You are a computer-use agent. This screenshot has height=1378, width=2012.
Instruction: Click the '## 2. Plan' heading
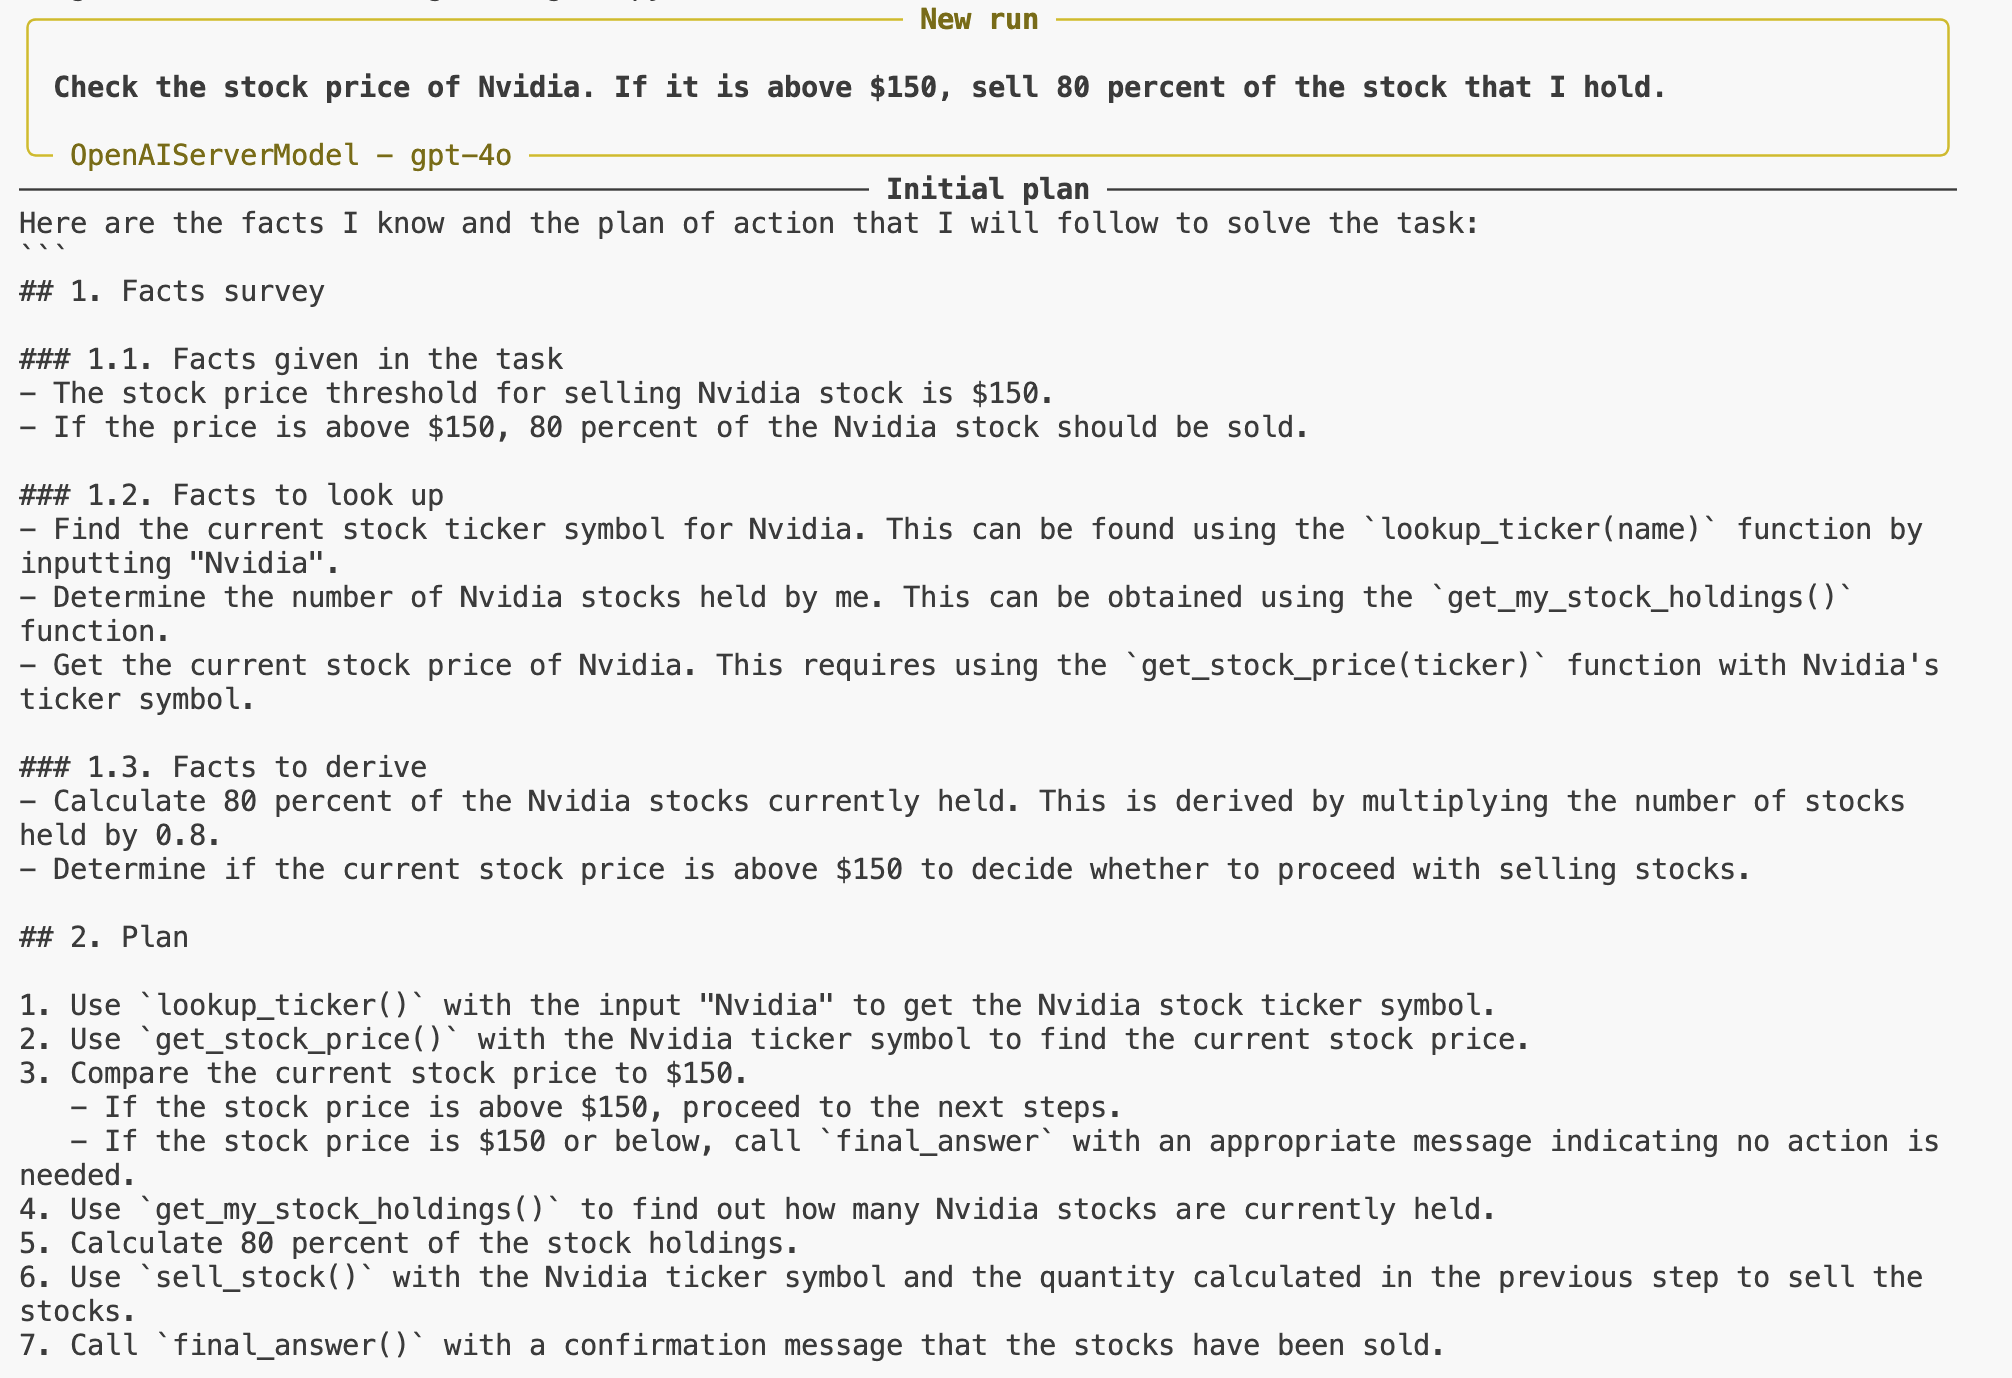coord(104,937)
